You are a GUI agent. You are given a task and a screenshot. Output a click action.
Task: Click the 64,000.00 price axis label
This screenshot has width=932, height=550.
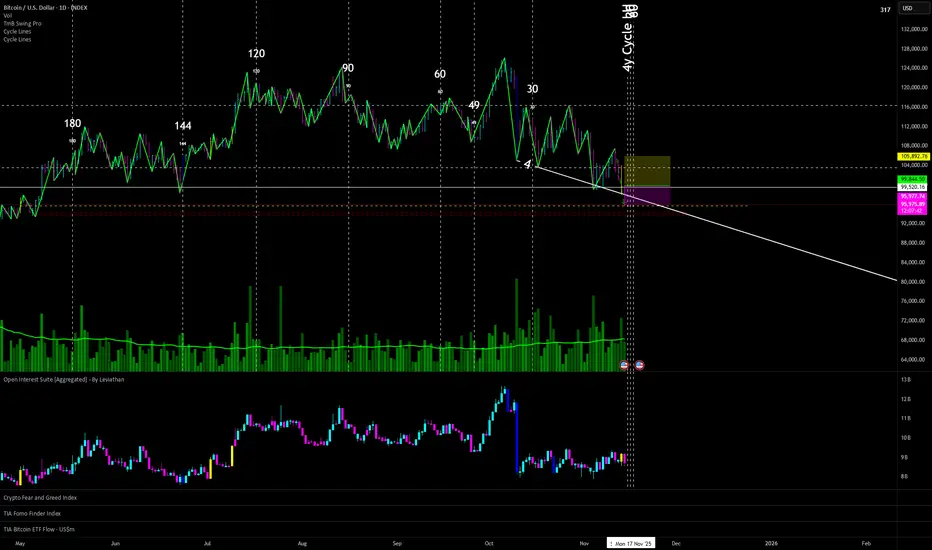(914, 360)
